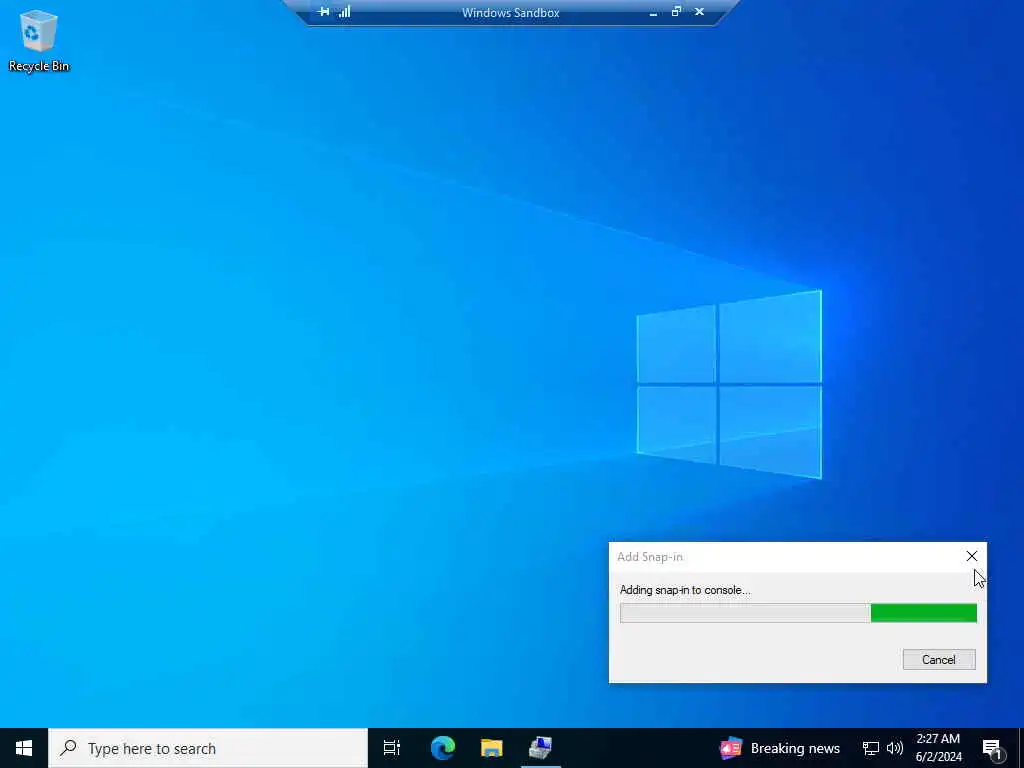This screenshot has height=768, width=1024.
Task: Restore down the Windows Sandbox window
Action: pyautogui.click(x=677, y=12)
